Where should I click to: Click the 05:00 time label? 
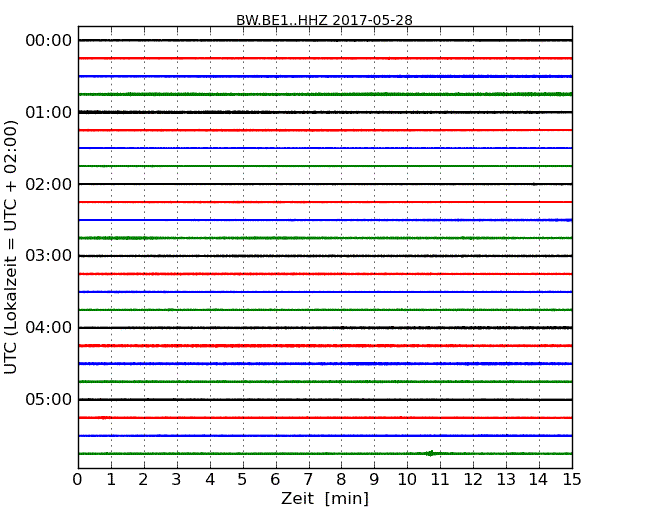click(49, 399)
